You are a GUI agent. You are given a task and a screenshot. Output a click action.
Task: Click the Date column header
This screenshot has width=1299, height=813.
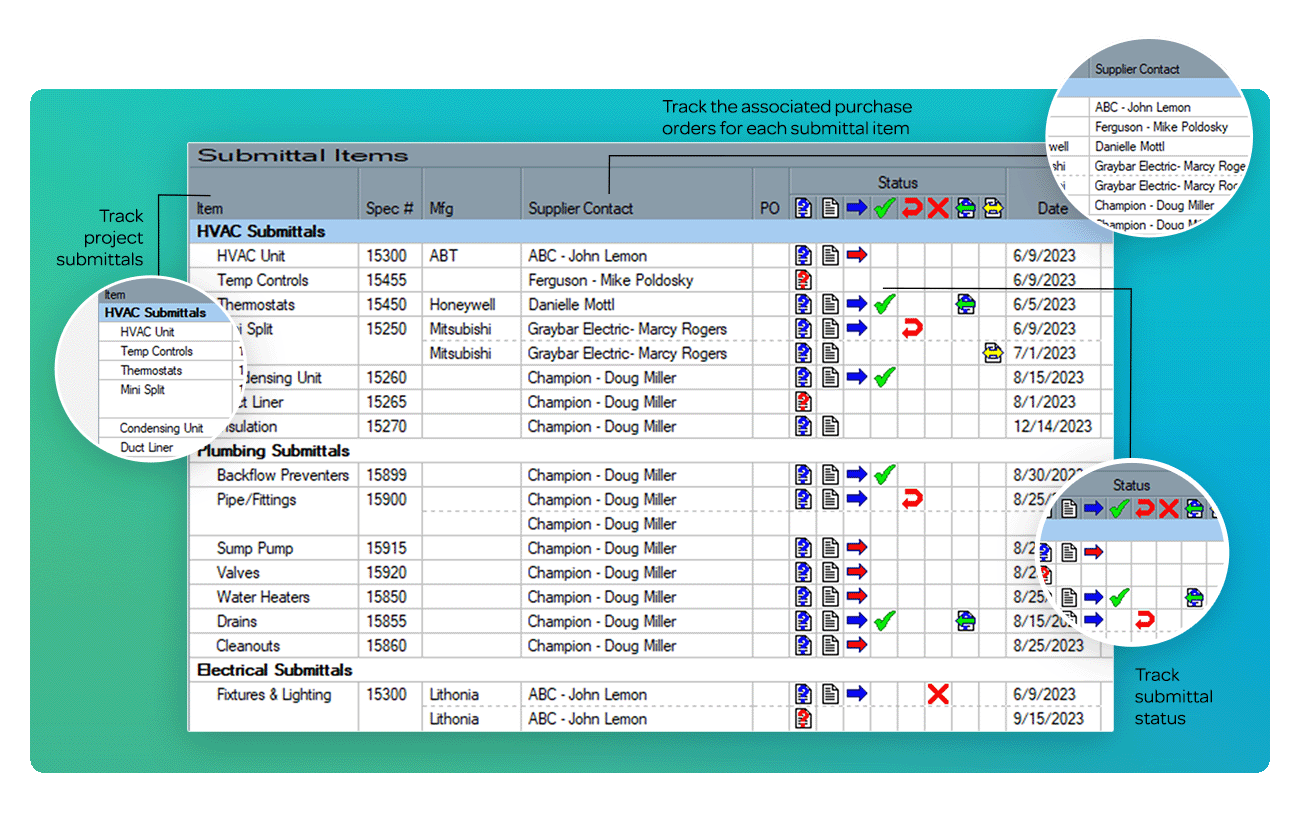click(1053, 208)
